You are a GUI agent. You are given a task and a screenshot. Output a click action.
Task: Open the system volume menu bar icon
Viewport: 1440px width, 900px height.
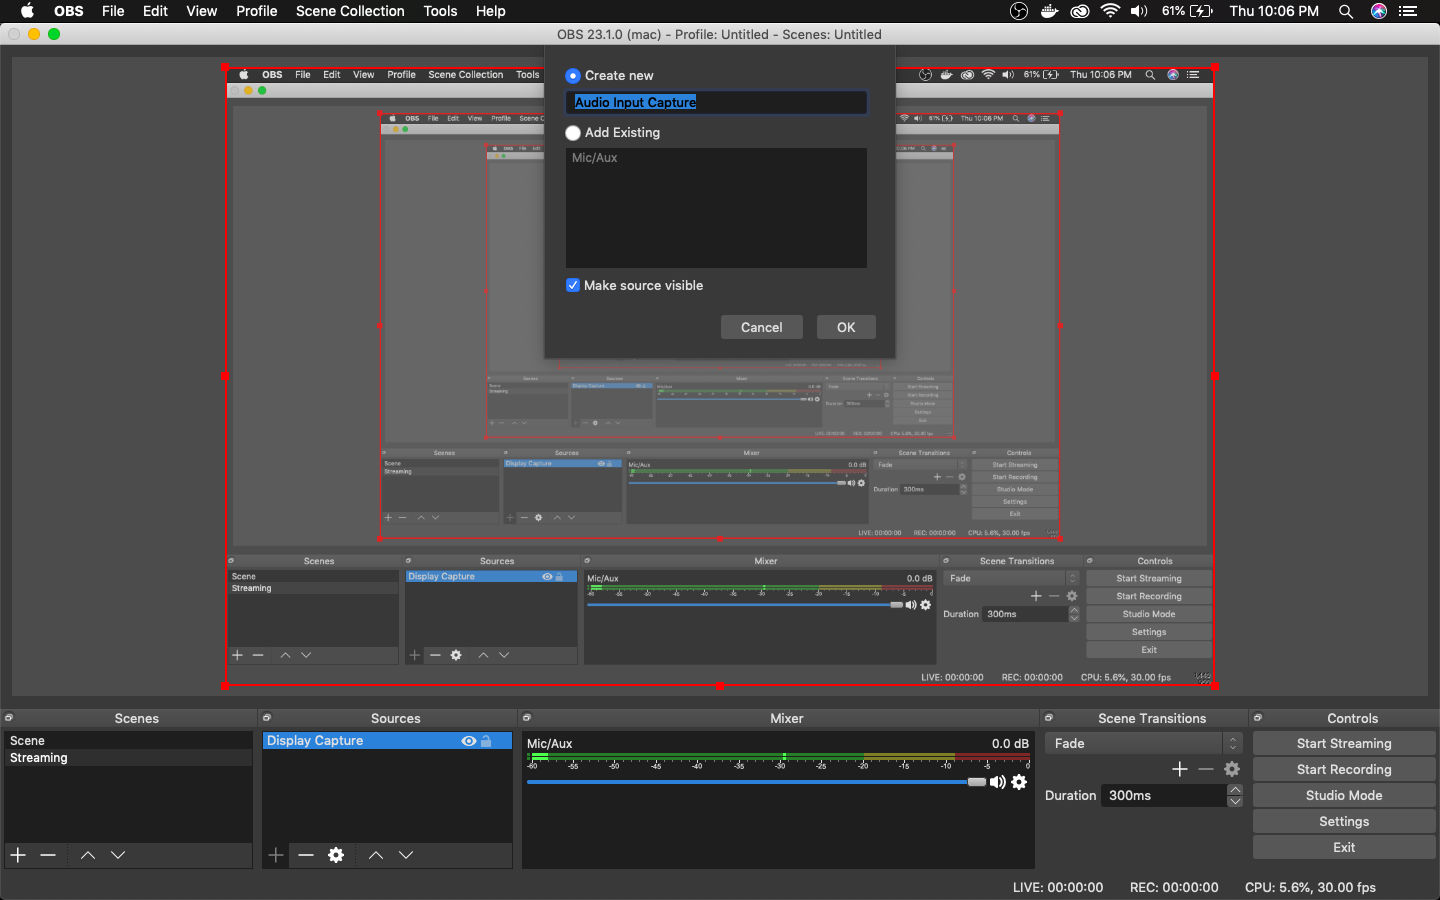click(x=1139, y=11)
